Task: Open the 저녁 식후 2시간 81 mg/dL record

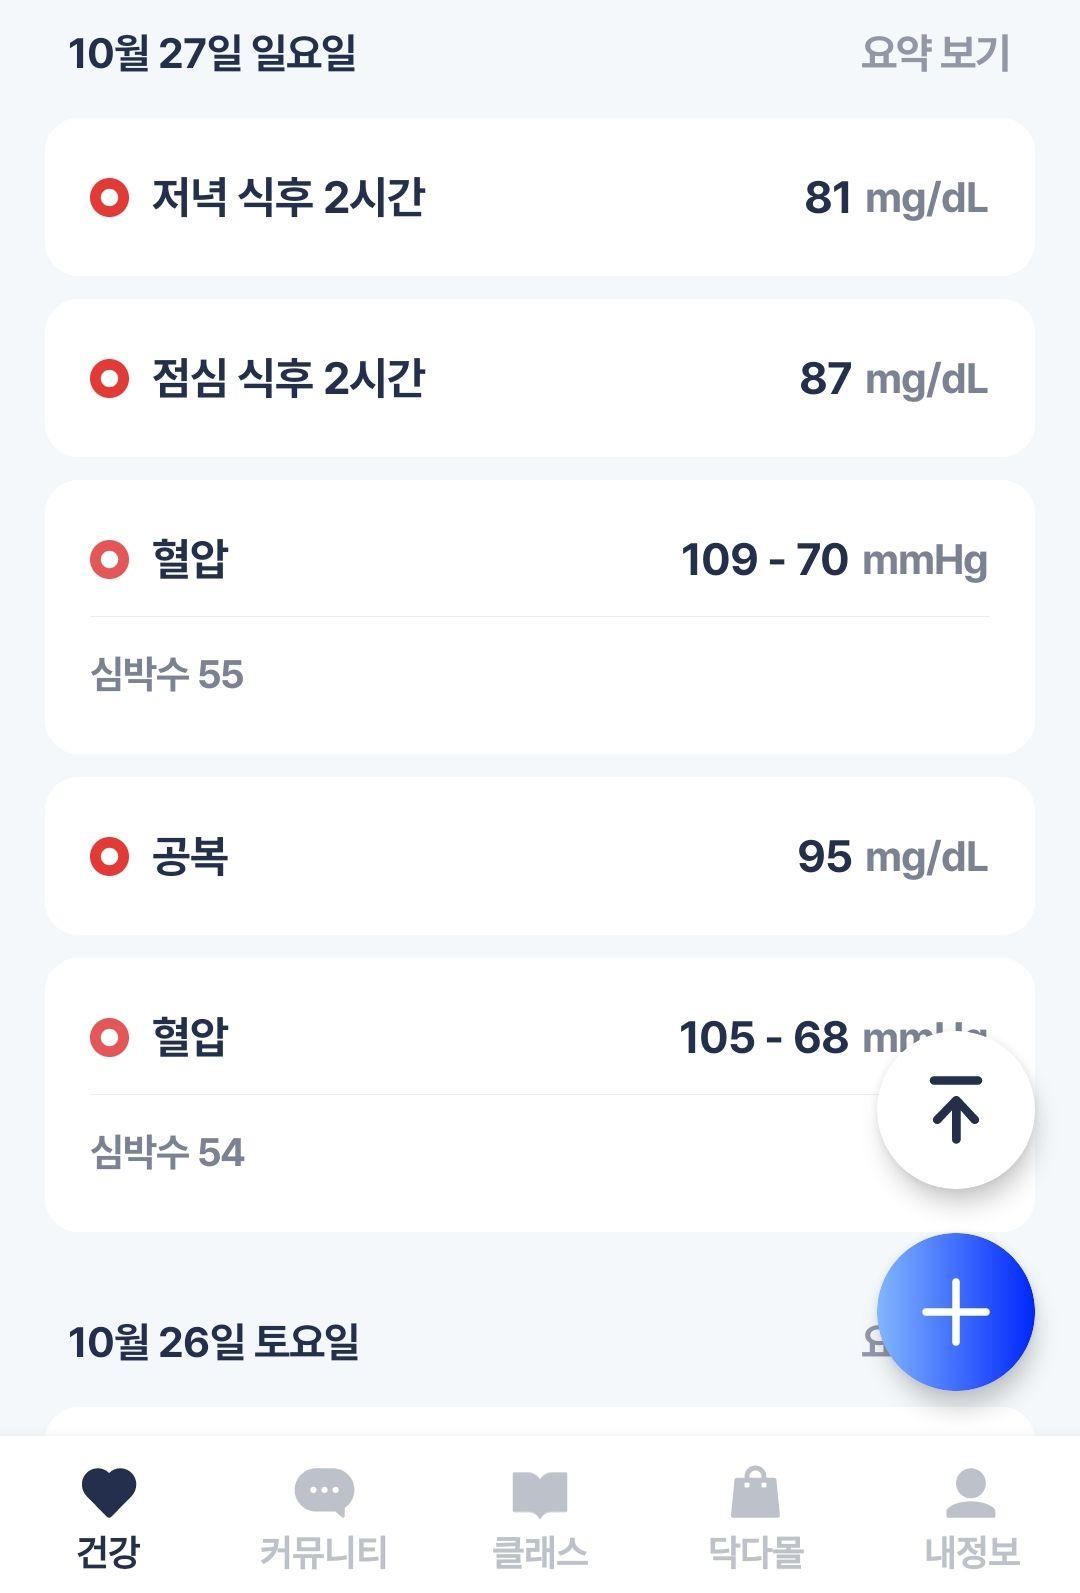Action: click(x=540, y=197)
